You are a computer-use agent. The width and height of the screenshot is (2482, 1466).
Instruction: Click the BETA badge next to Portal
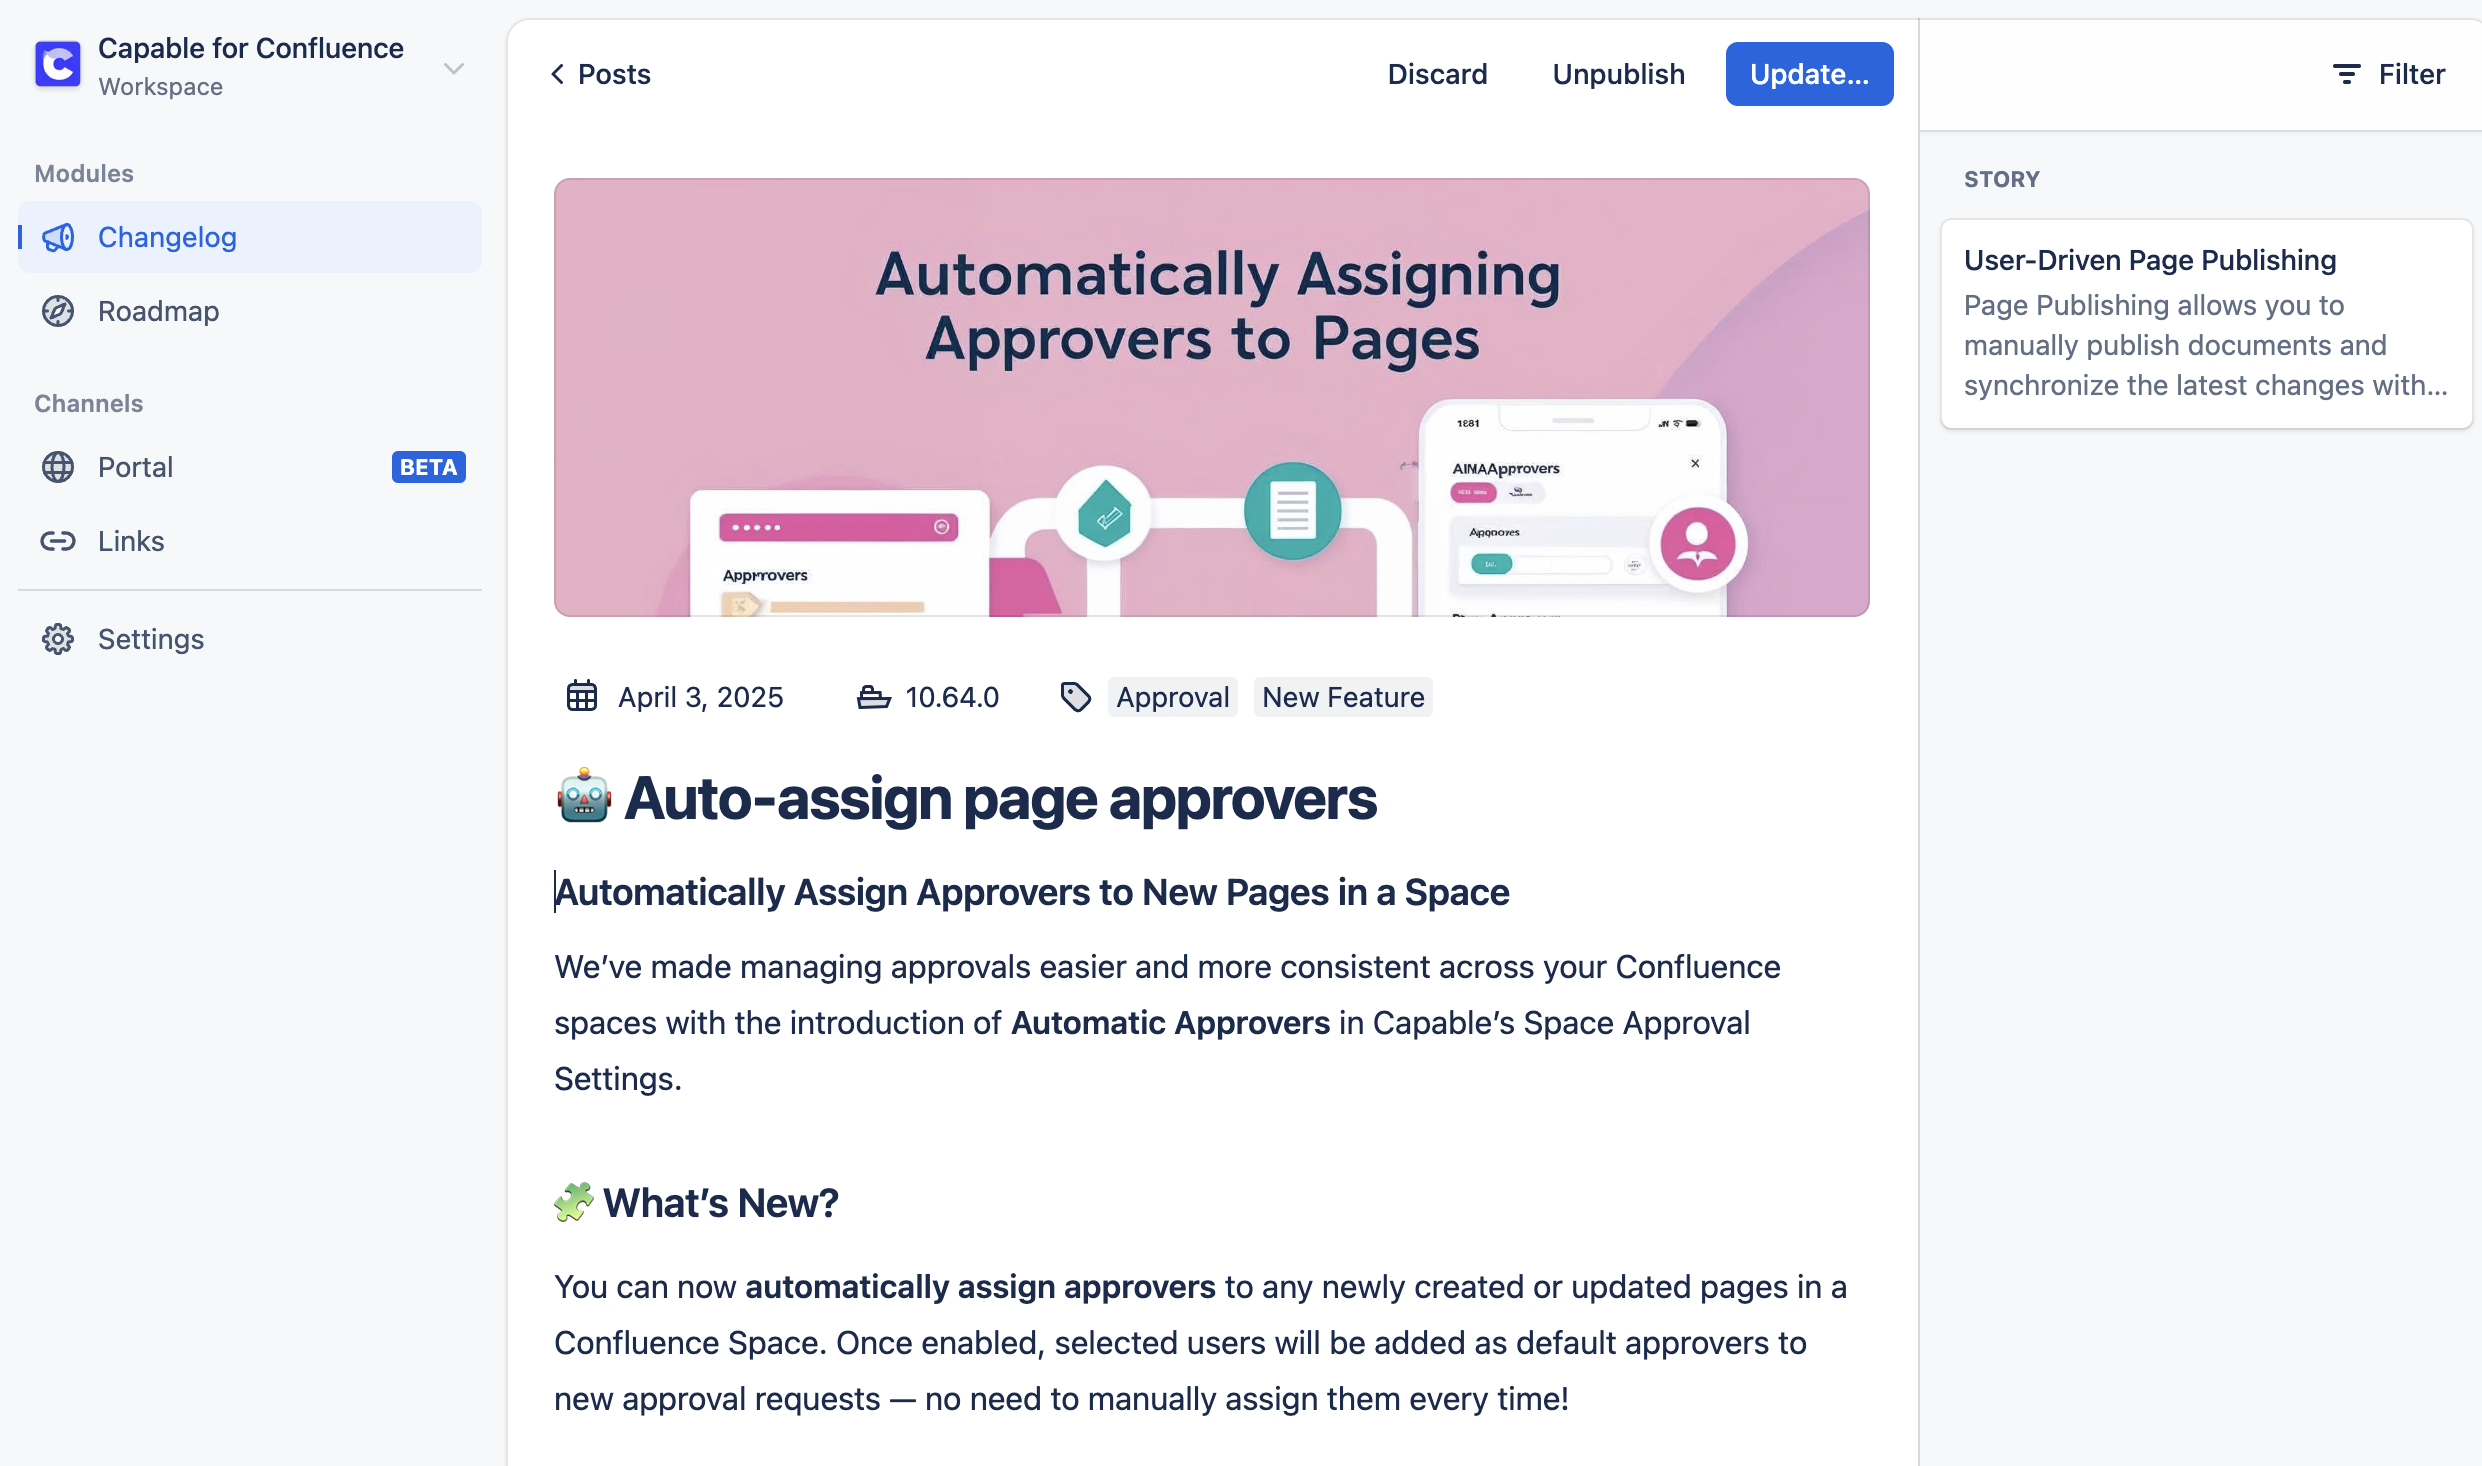[428, 467]
